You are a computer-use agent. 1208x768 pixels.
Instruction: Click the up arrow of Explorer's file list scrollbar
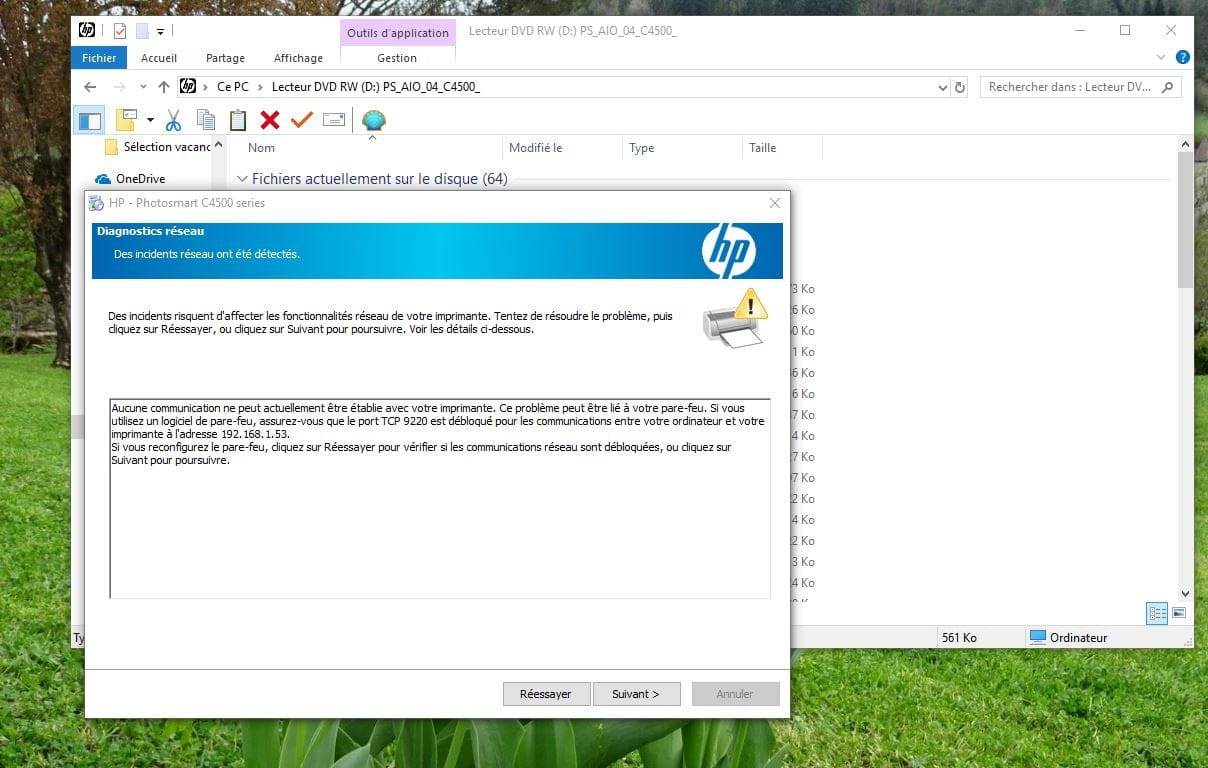tap(1185, 145)
